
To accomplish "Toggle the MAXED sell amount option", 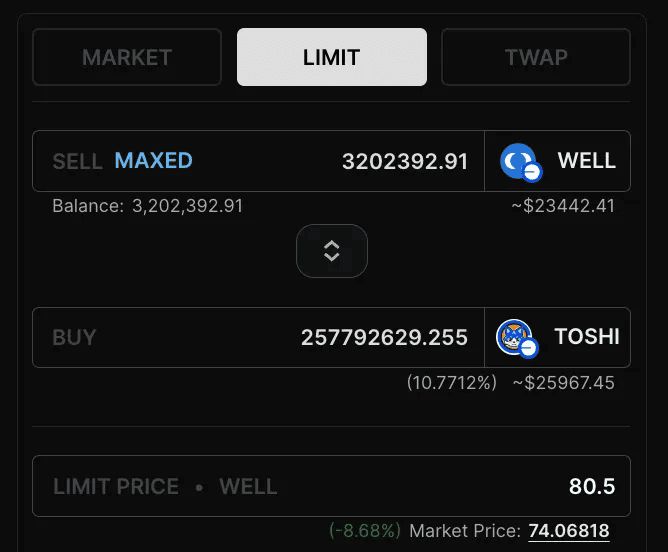I will pyautogui.click(x=154, y=160).
